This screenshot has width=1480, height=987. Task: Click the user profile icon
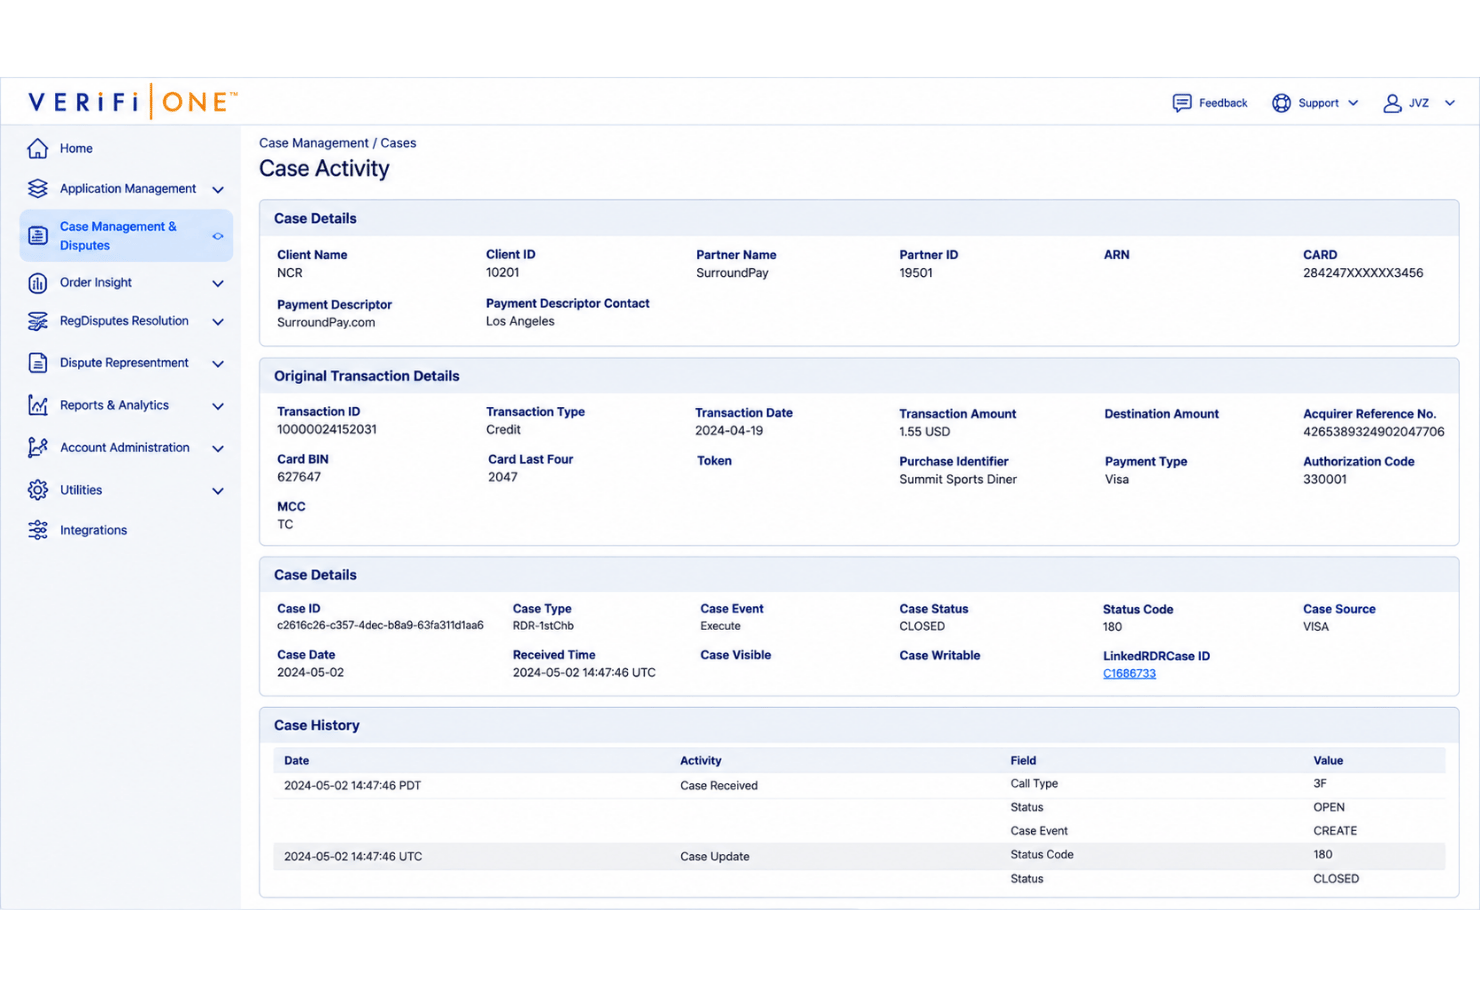point(1392,103)
